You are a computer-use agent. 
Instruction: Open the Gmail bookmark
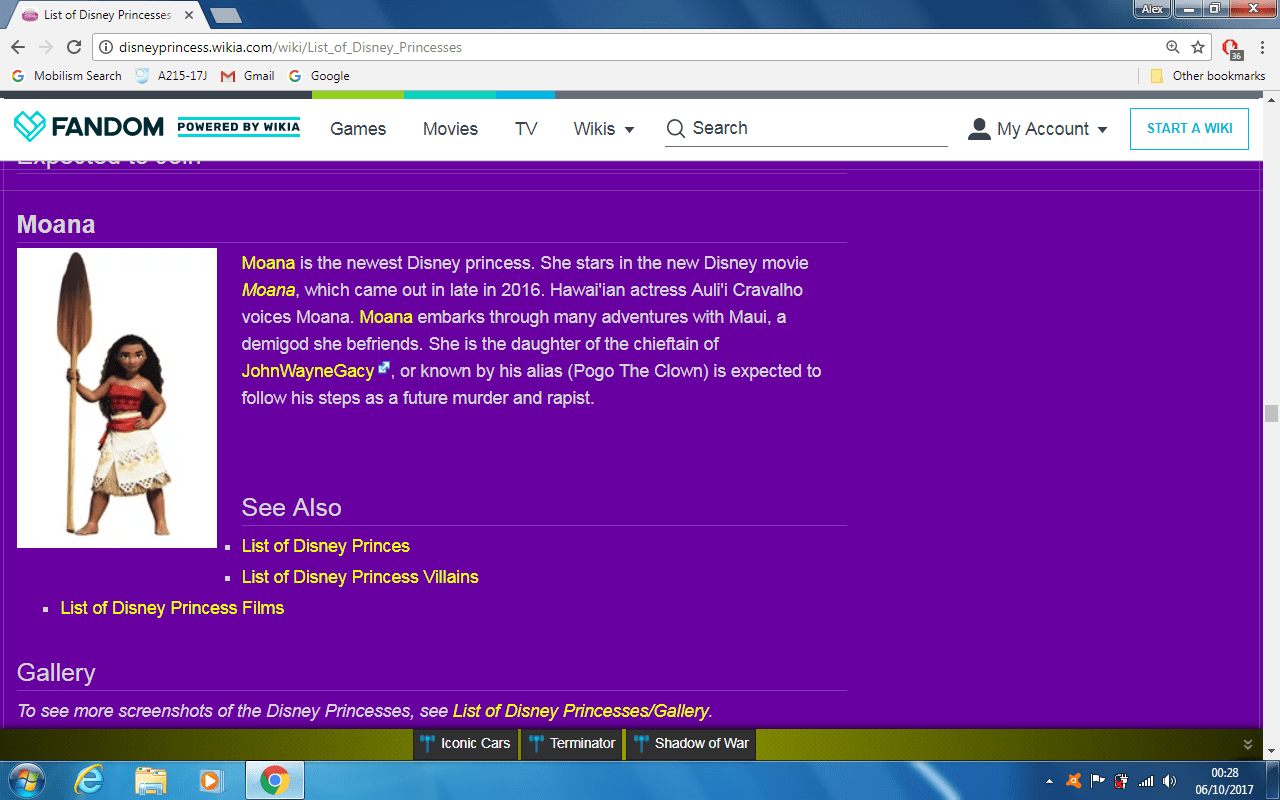247,76
